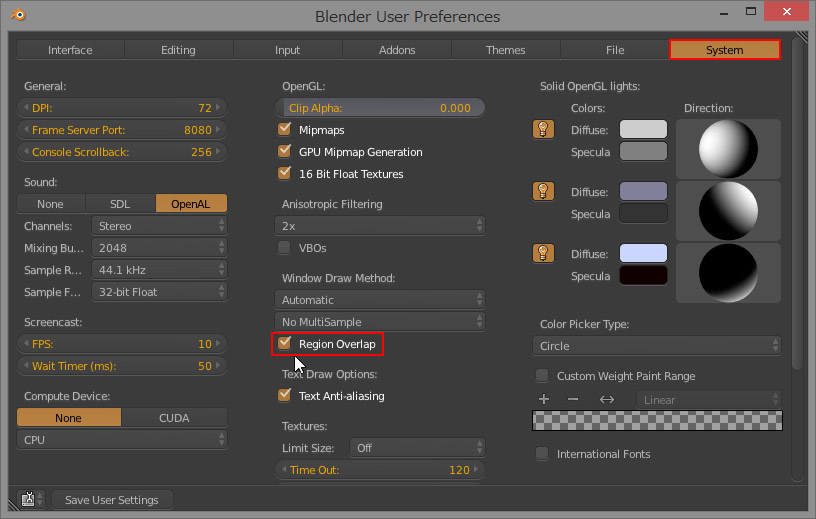Select None sound device option
Image resolution: width=816 pixels, height=519 pixels.
click(x=50, y=204)
